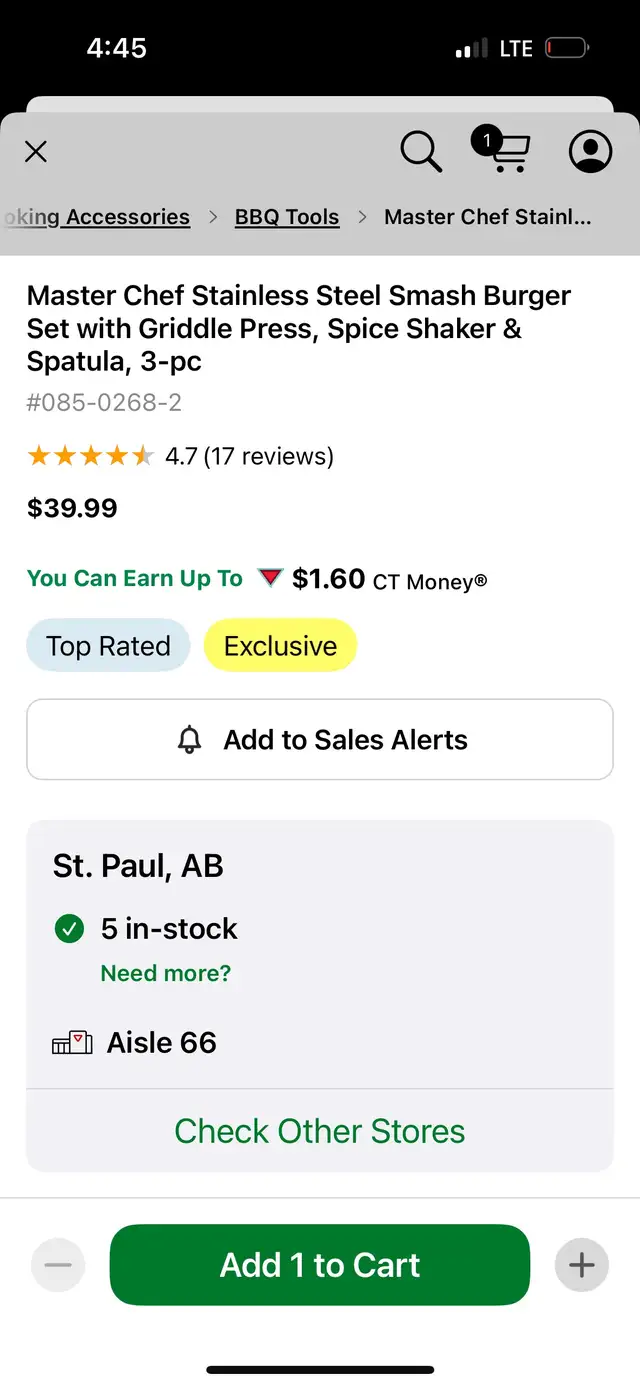Screen dimensions: 640x1387
Task: Close the product page with X icon
Action: click(36, 152)
